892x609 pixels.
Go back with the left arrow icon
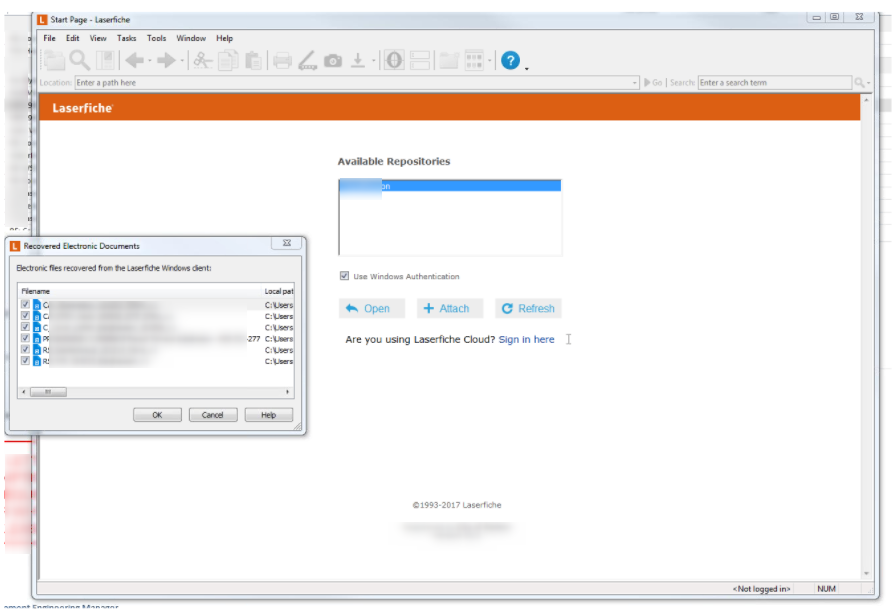(135, 60)
